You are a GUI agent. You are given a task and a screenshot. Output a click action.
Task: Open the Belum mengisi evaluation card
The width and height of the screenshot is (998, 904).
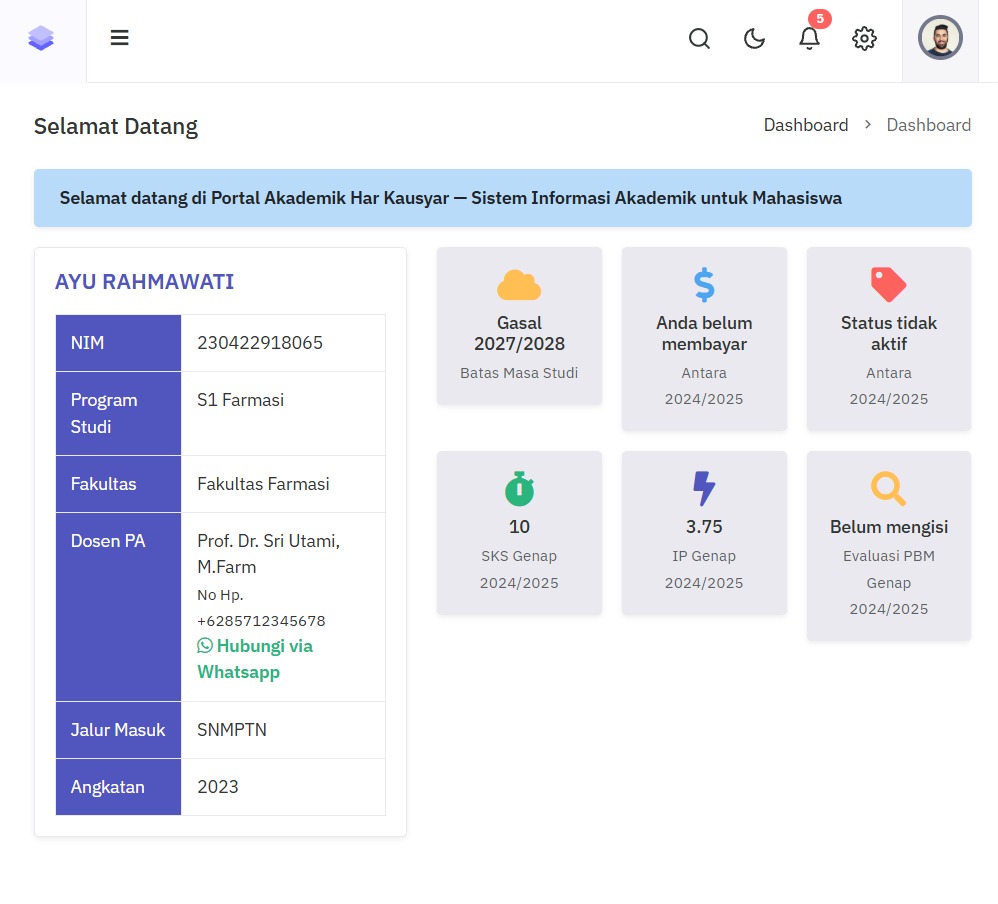coord(888,545)
